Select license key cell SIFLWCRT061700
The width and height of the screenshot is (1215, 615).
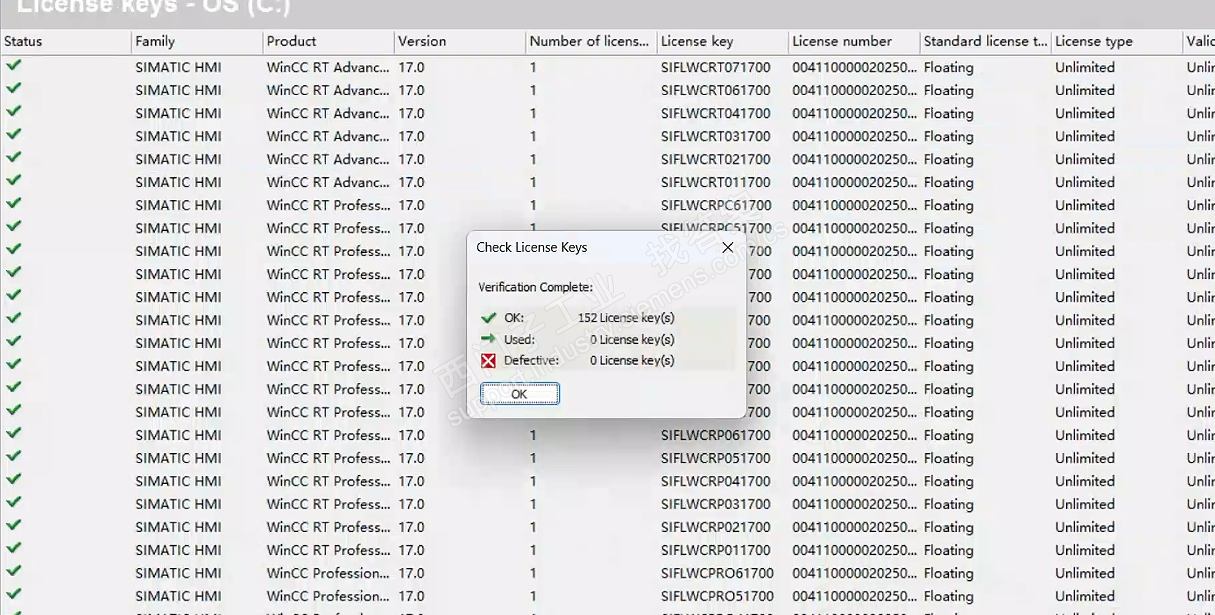click(716, 91)
